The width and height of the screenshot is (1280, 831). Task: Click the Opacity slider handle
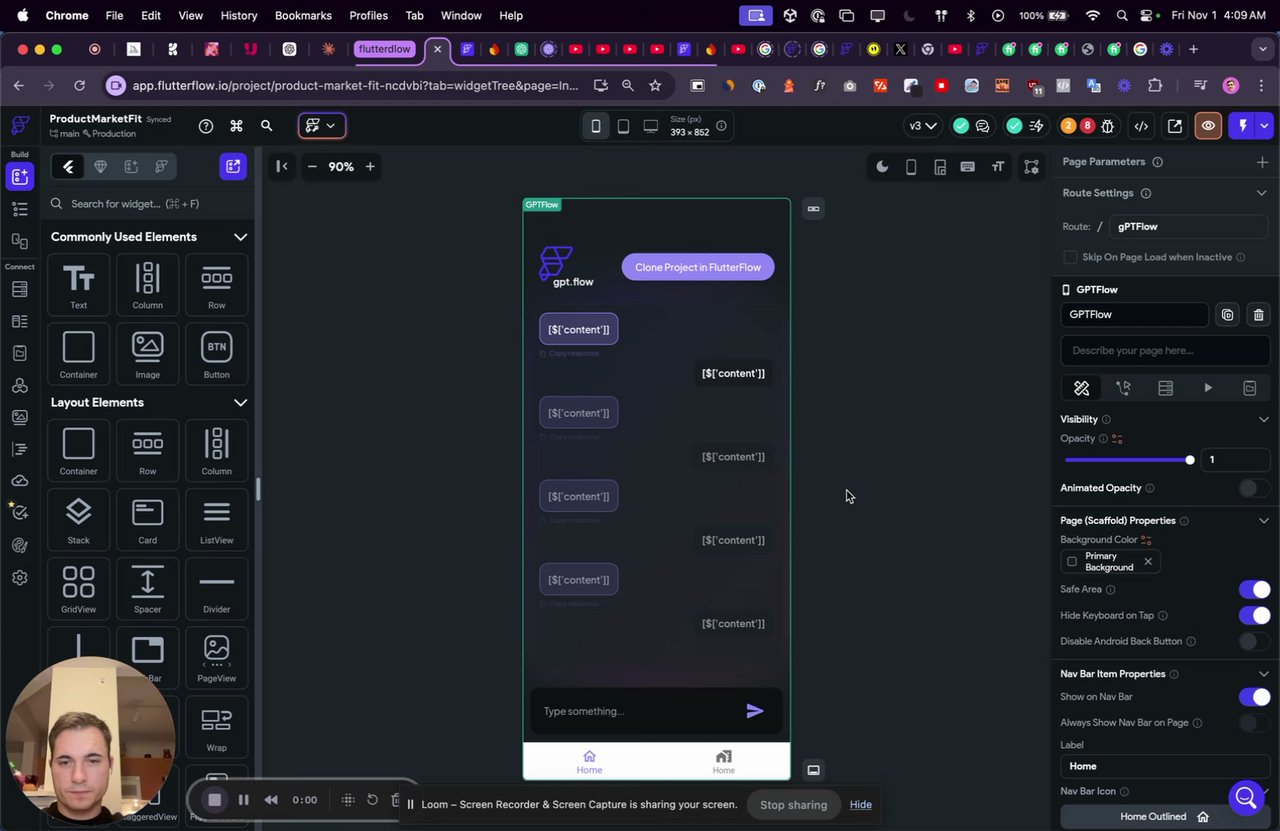[1190, 460]
